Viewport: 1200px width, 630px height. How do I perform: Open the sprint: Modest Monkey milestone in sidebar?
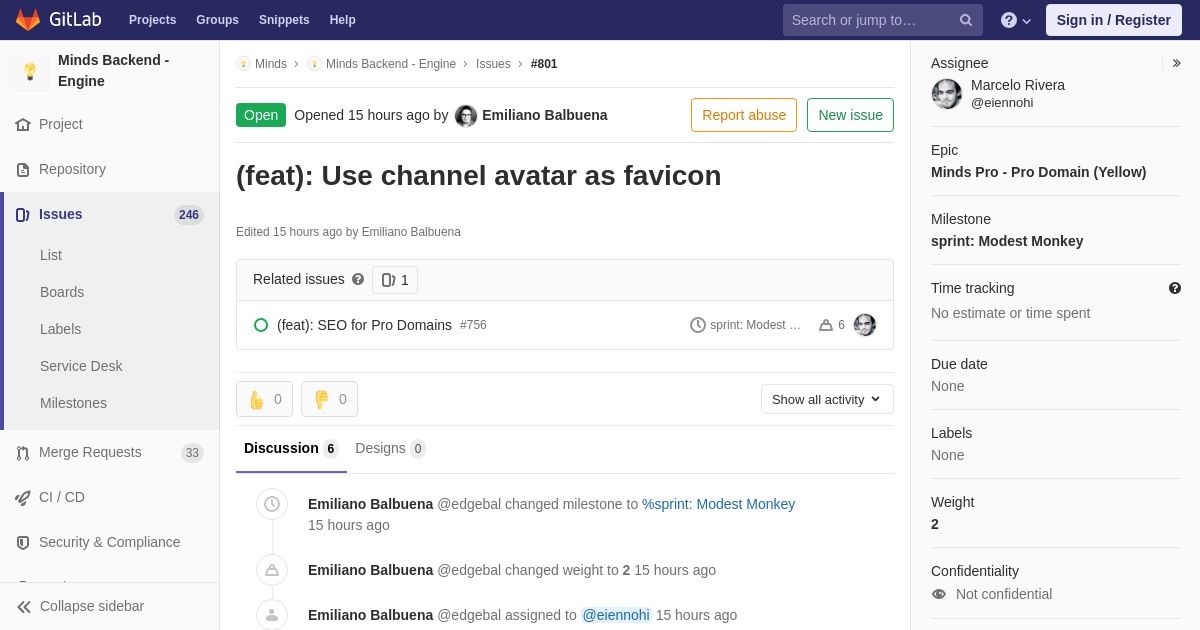[1007, 241]
